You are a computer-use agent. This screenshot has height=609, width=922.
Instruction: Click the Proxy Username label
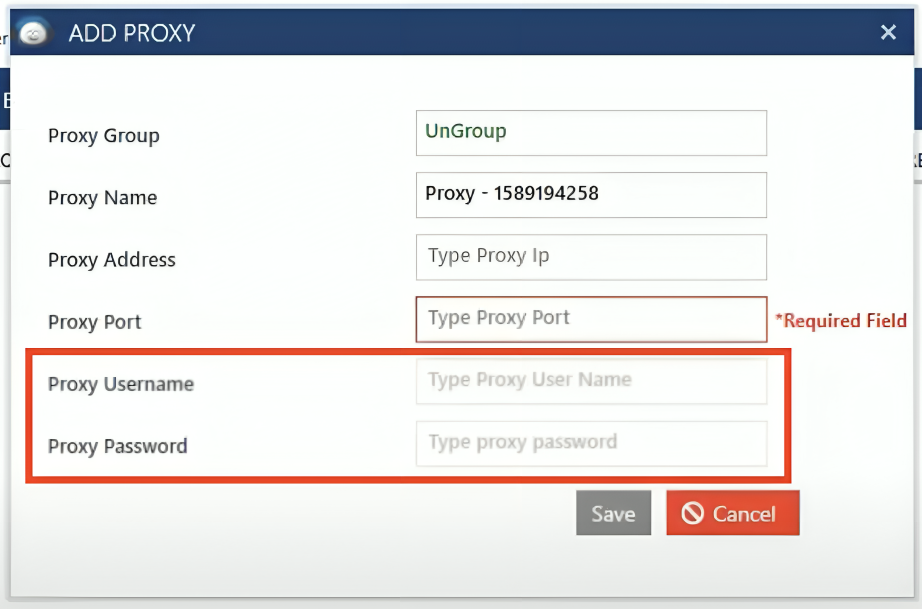(121, 384)
